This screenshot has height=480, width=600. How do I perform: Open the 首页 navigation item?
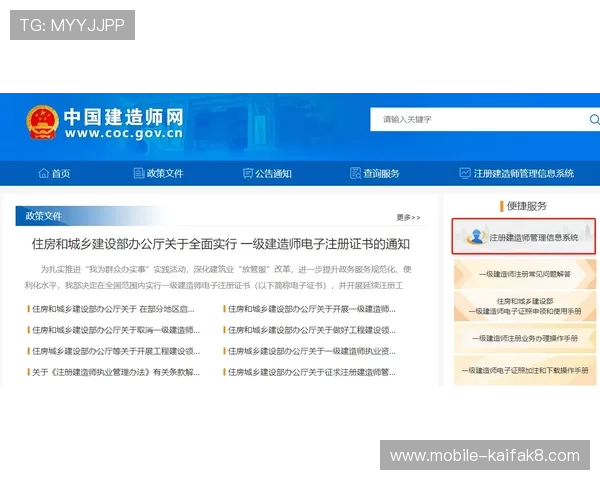(x=54, y=173)
